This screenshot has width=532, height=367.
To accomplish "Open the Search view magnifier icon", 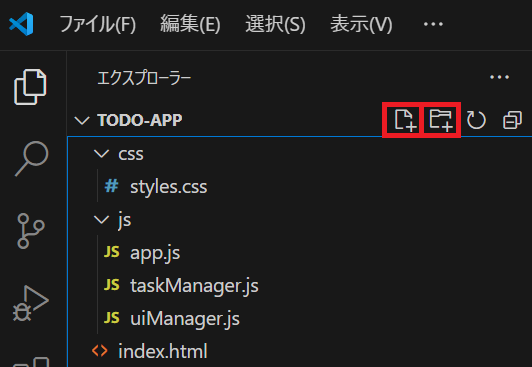I will click(32, 158).
